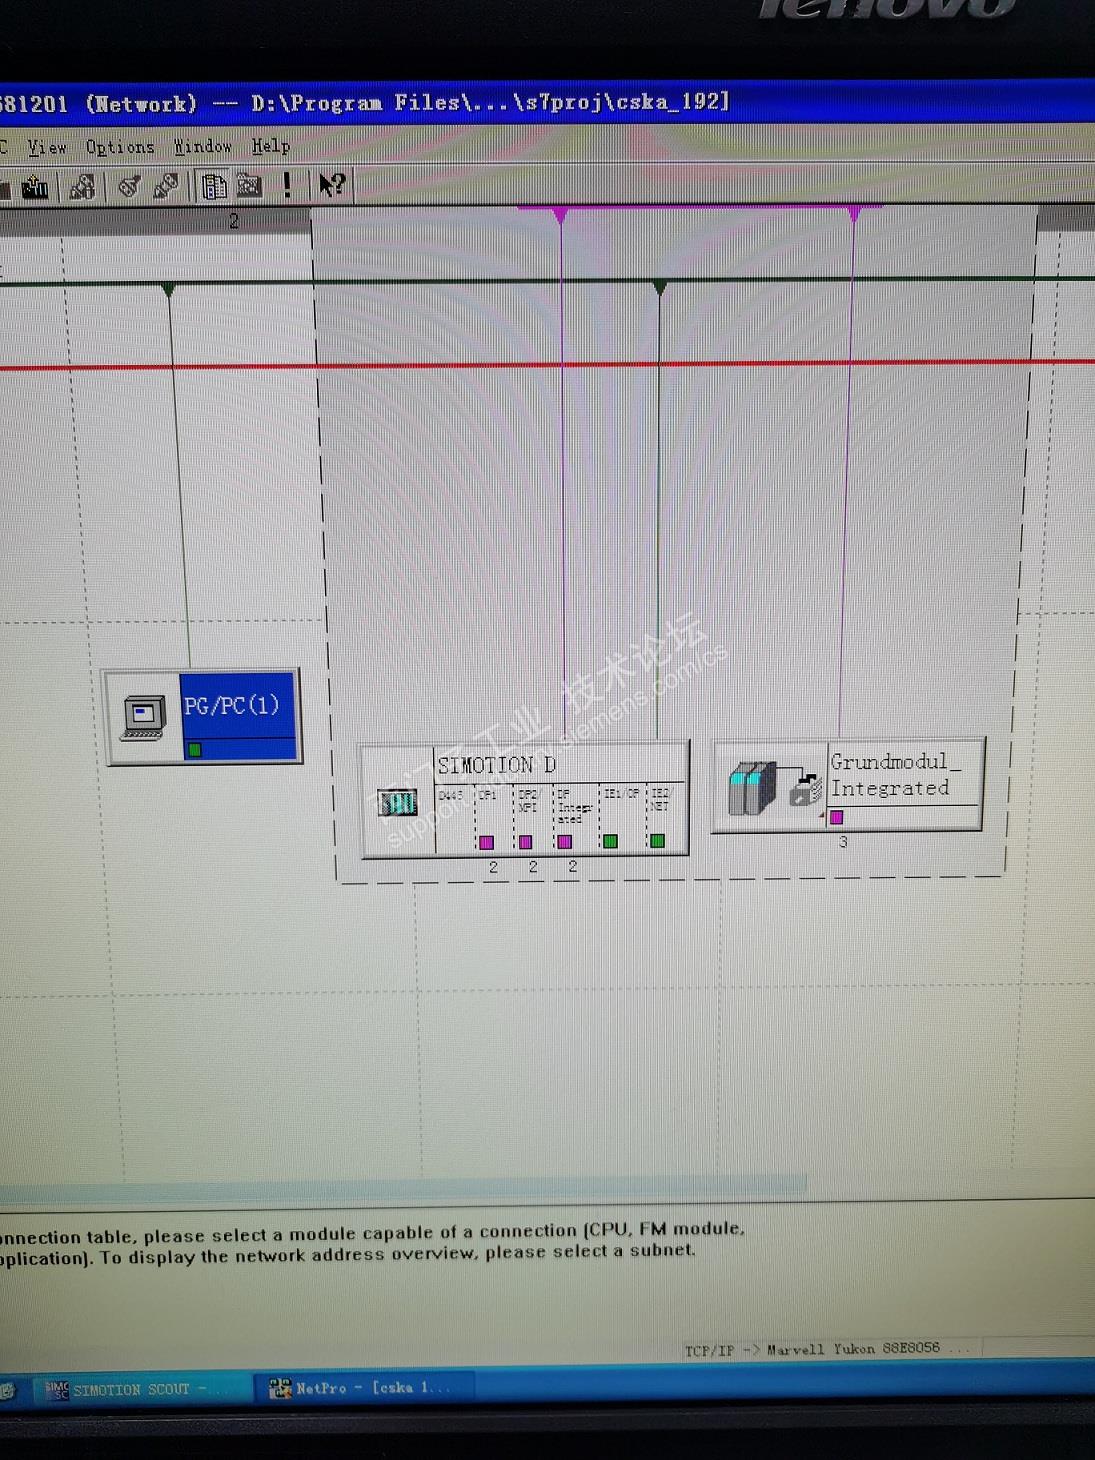Select the DP2/MPI interface magenta square
1095x1460 pixels.
click(526, 842)
